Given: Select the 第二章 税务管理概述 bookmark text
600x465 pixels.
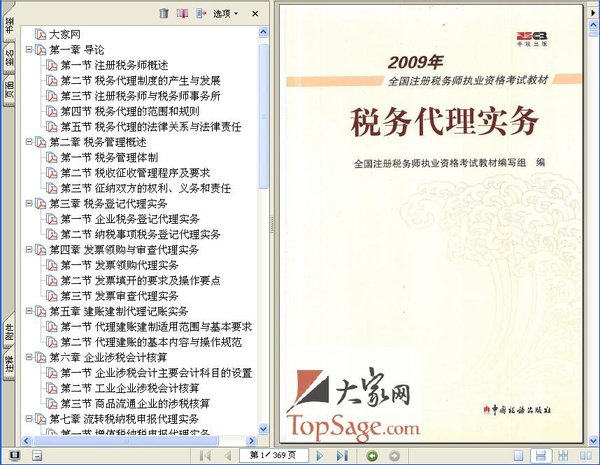Looking at the screenshot, I should click(x=98, y=142).
